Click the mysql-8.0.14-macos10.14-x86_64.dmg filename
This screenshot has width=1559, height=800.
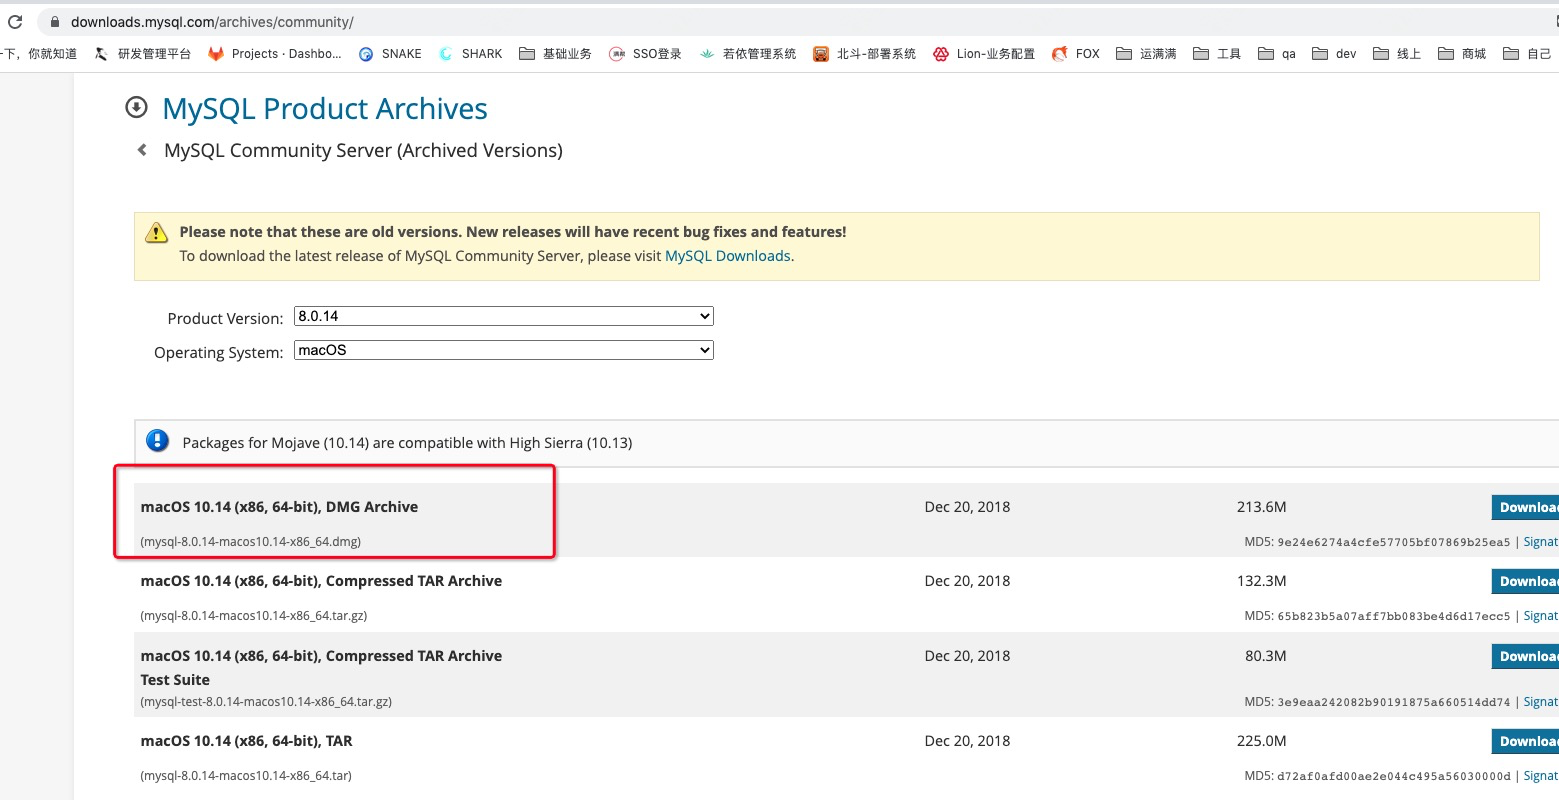click(x=251, y=542)
